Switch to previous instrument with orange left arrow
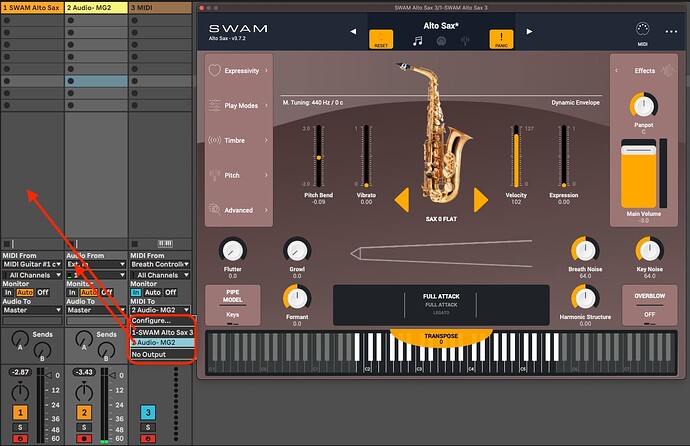The width and height of the screenshot is (690, 446). 402,200
